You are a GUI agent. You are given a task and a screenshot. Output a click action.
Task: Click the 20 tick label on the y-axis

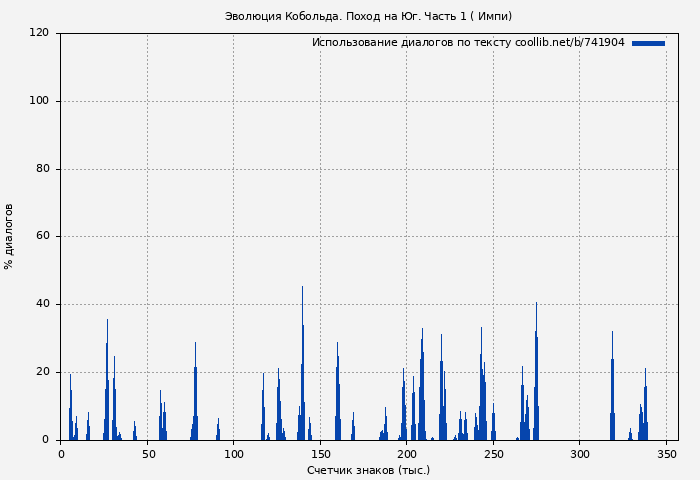coord(42,372)
